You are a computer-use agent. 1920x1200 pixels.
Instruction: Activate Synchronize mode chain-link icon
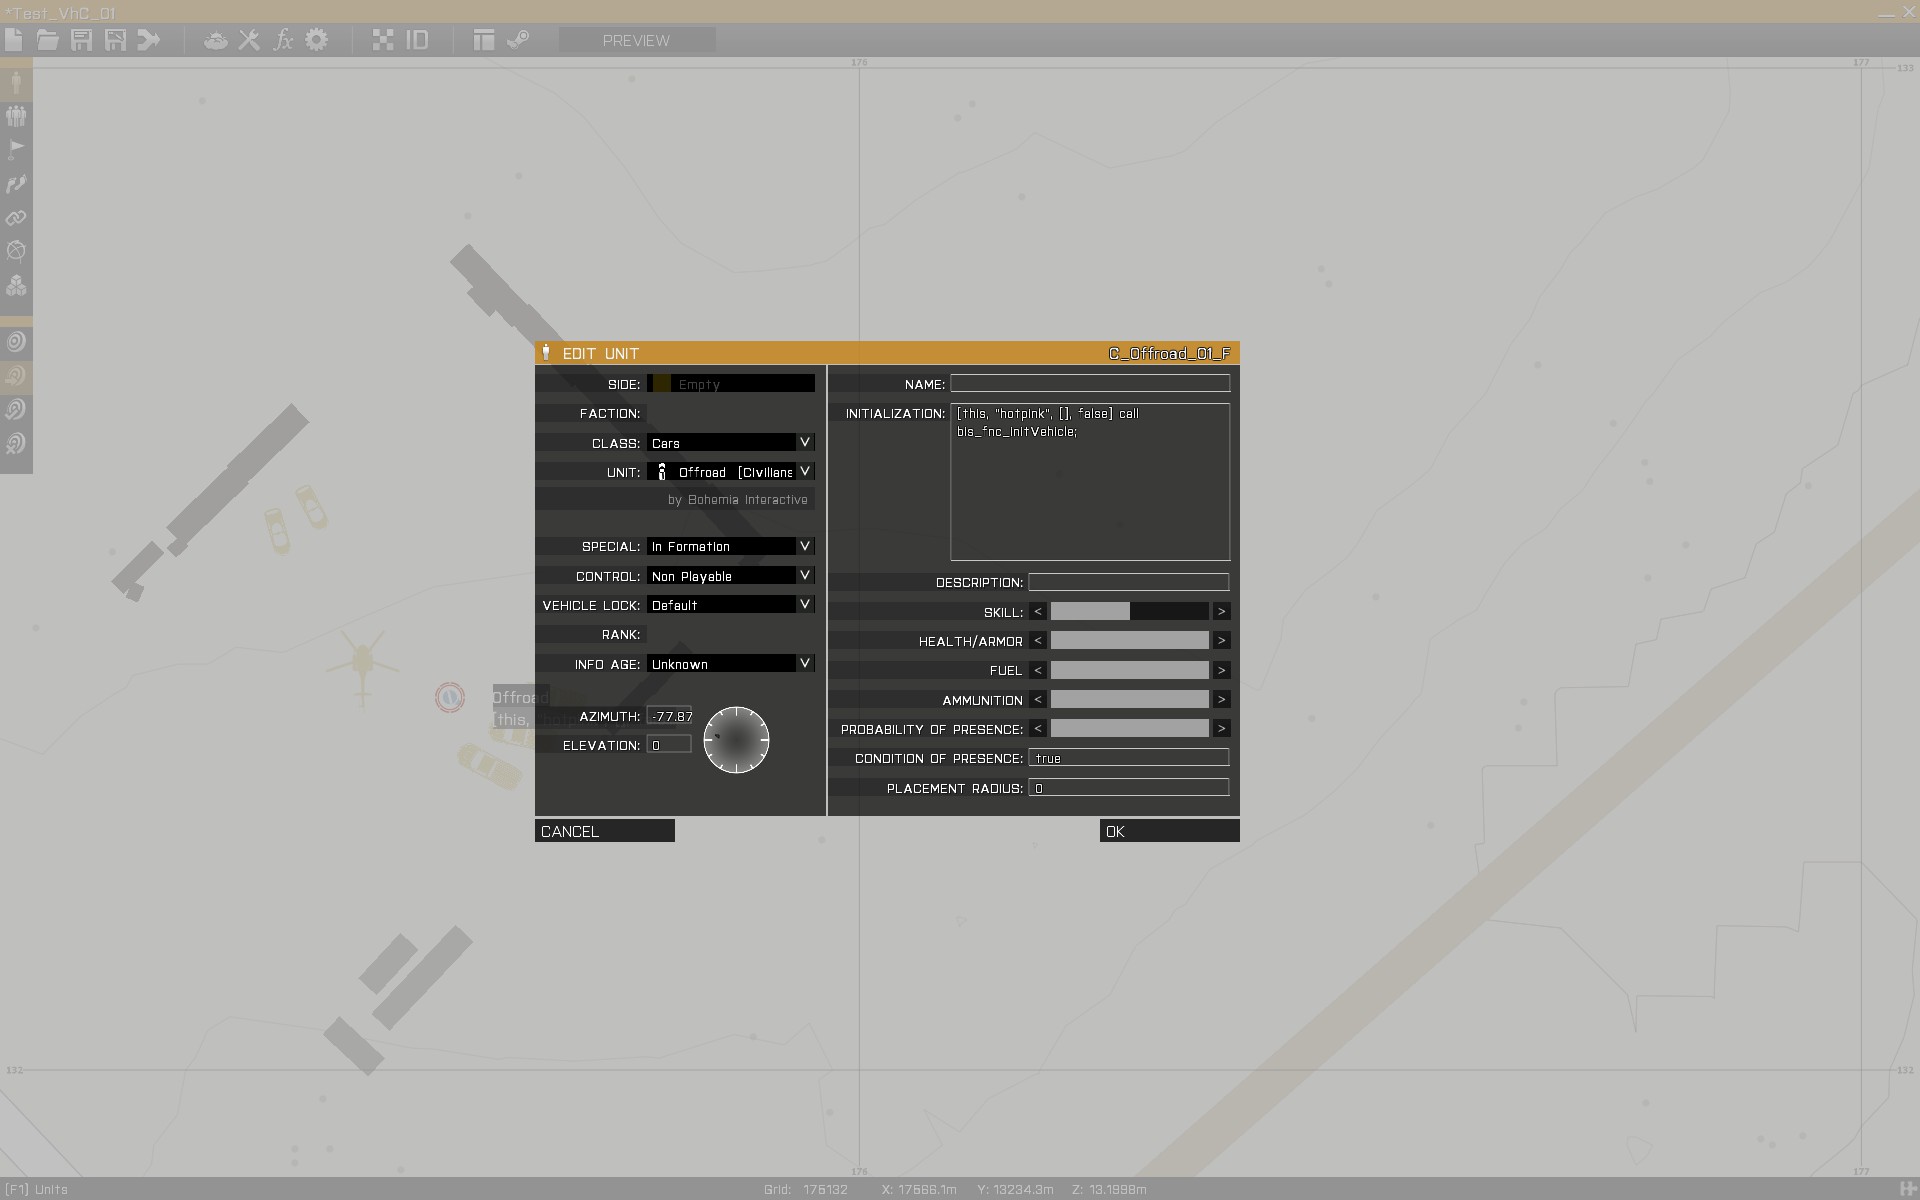[x=15, y=218]
